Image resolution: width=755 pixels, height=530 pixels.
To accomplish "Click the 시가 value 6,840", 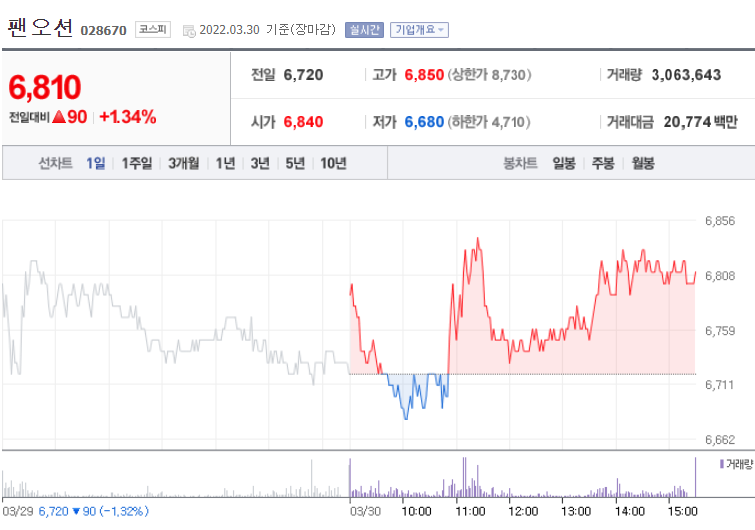I will [x=303, y=122].
